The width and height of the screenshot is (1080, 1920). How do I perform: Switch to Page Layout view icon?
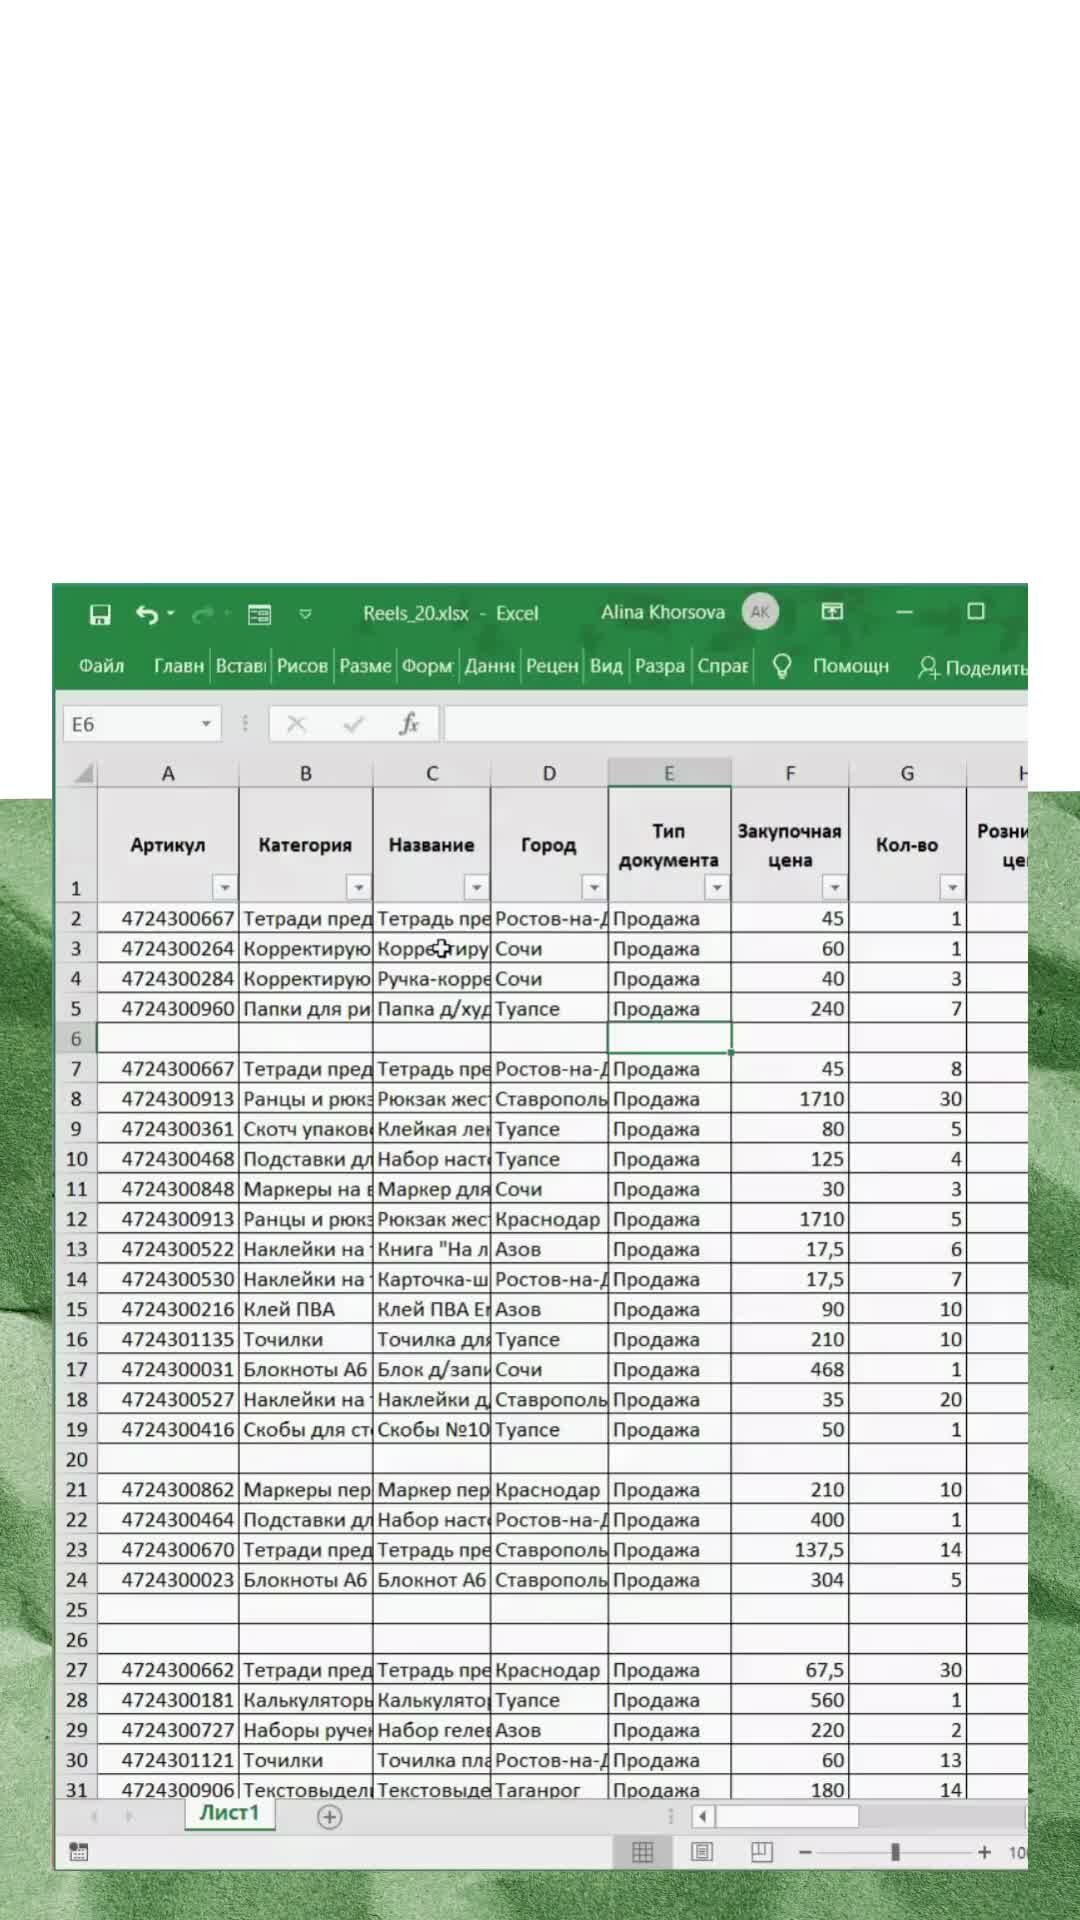click(x=702, y=1852)
